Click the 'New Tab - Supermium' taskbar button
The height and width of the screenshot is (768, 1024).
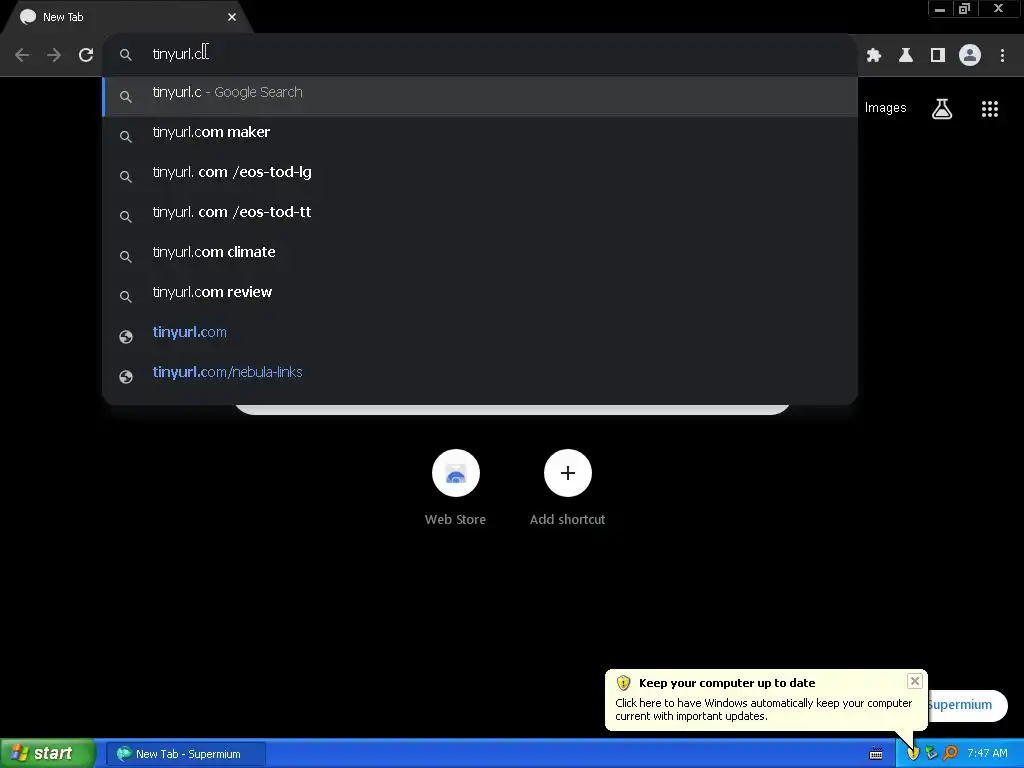point(186,754)
